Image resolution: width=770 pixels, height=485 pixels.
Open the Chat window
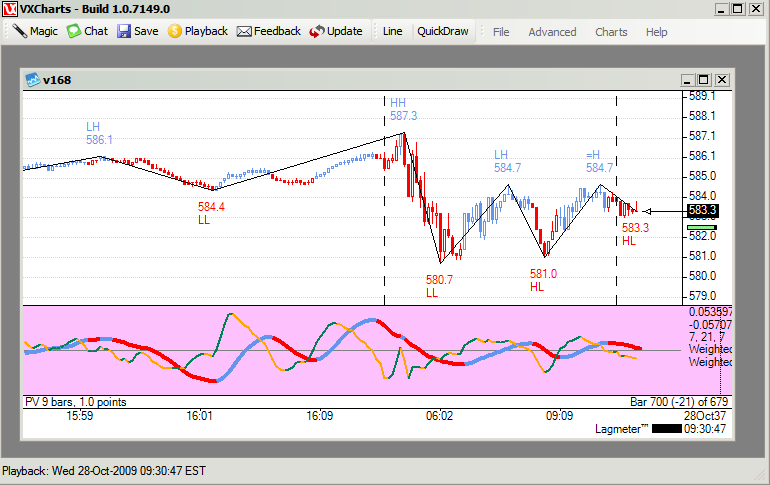click(x=87, y=31)
